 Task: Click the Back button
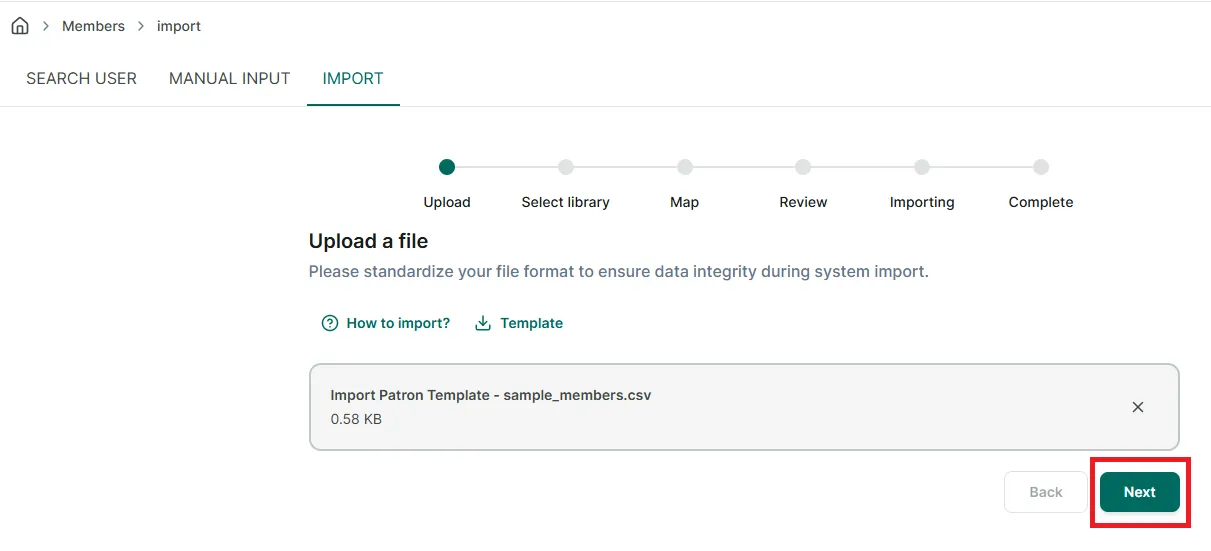[1046, 492]
